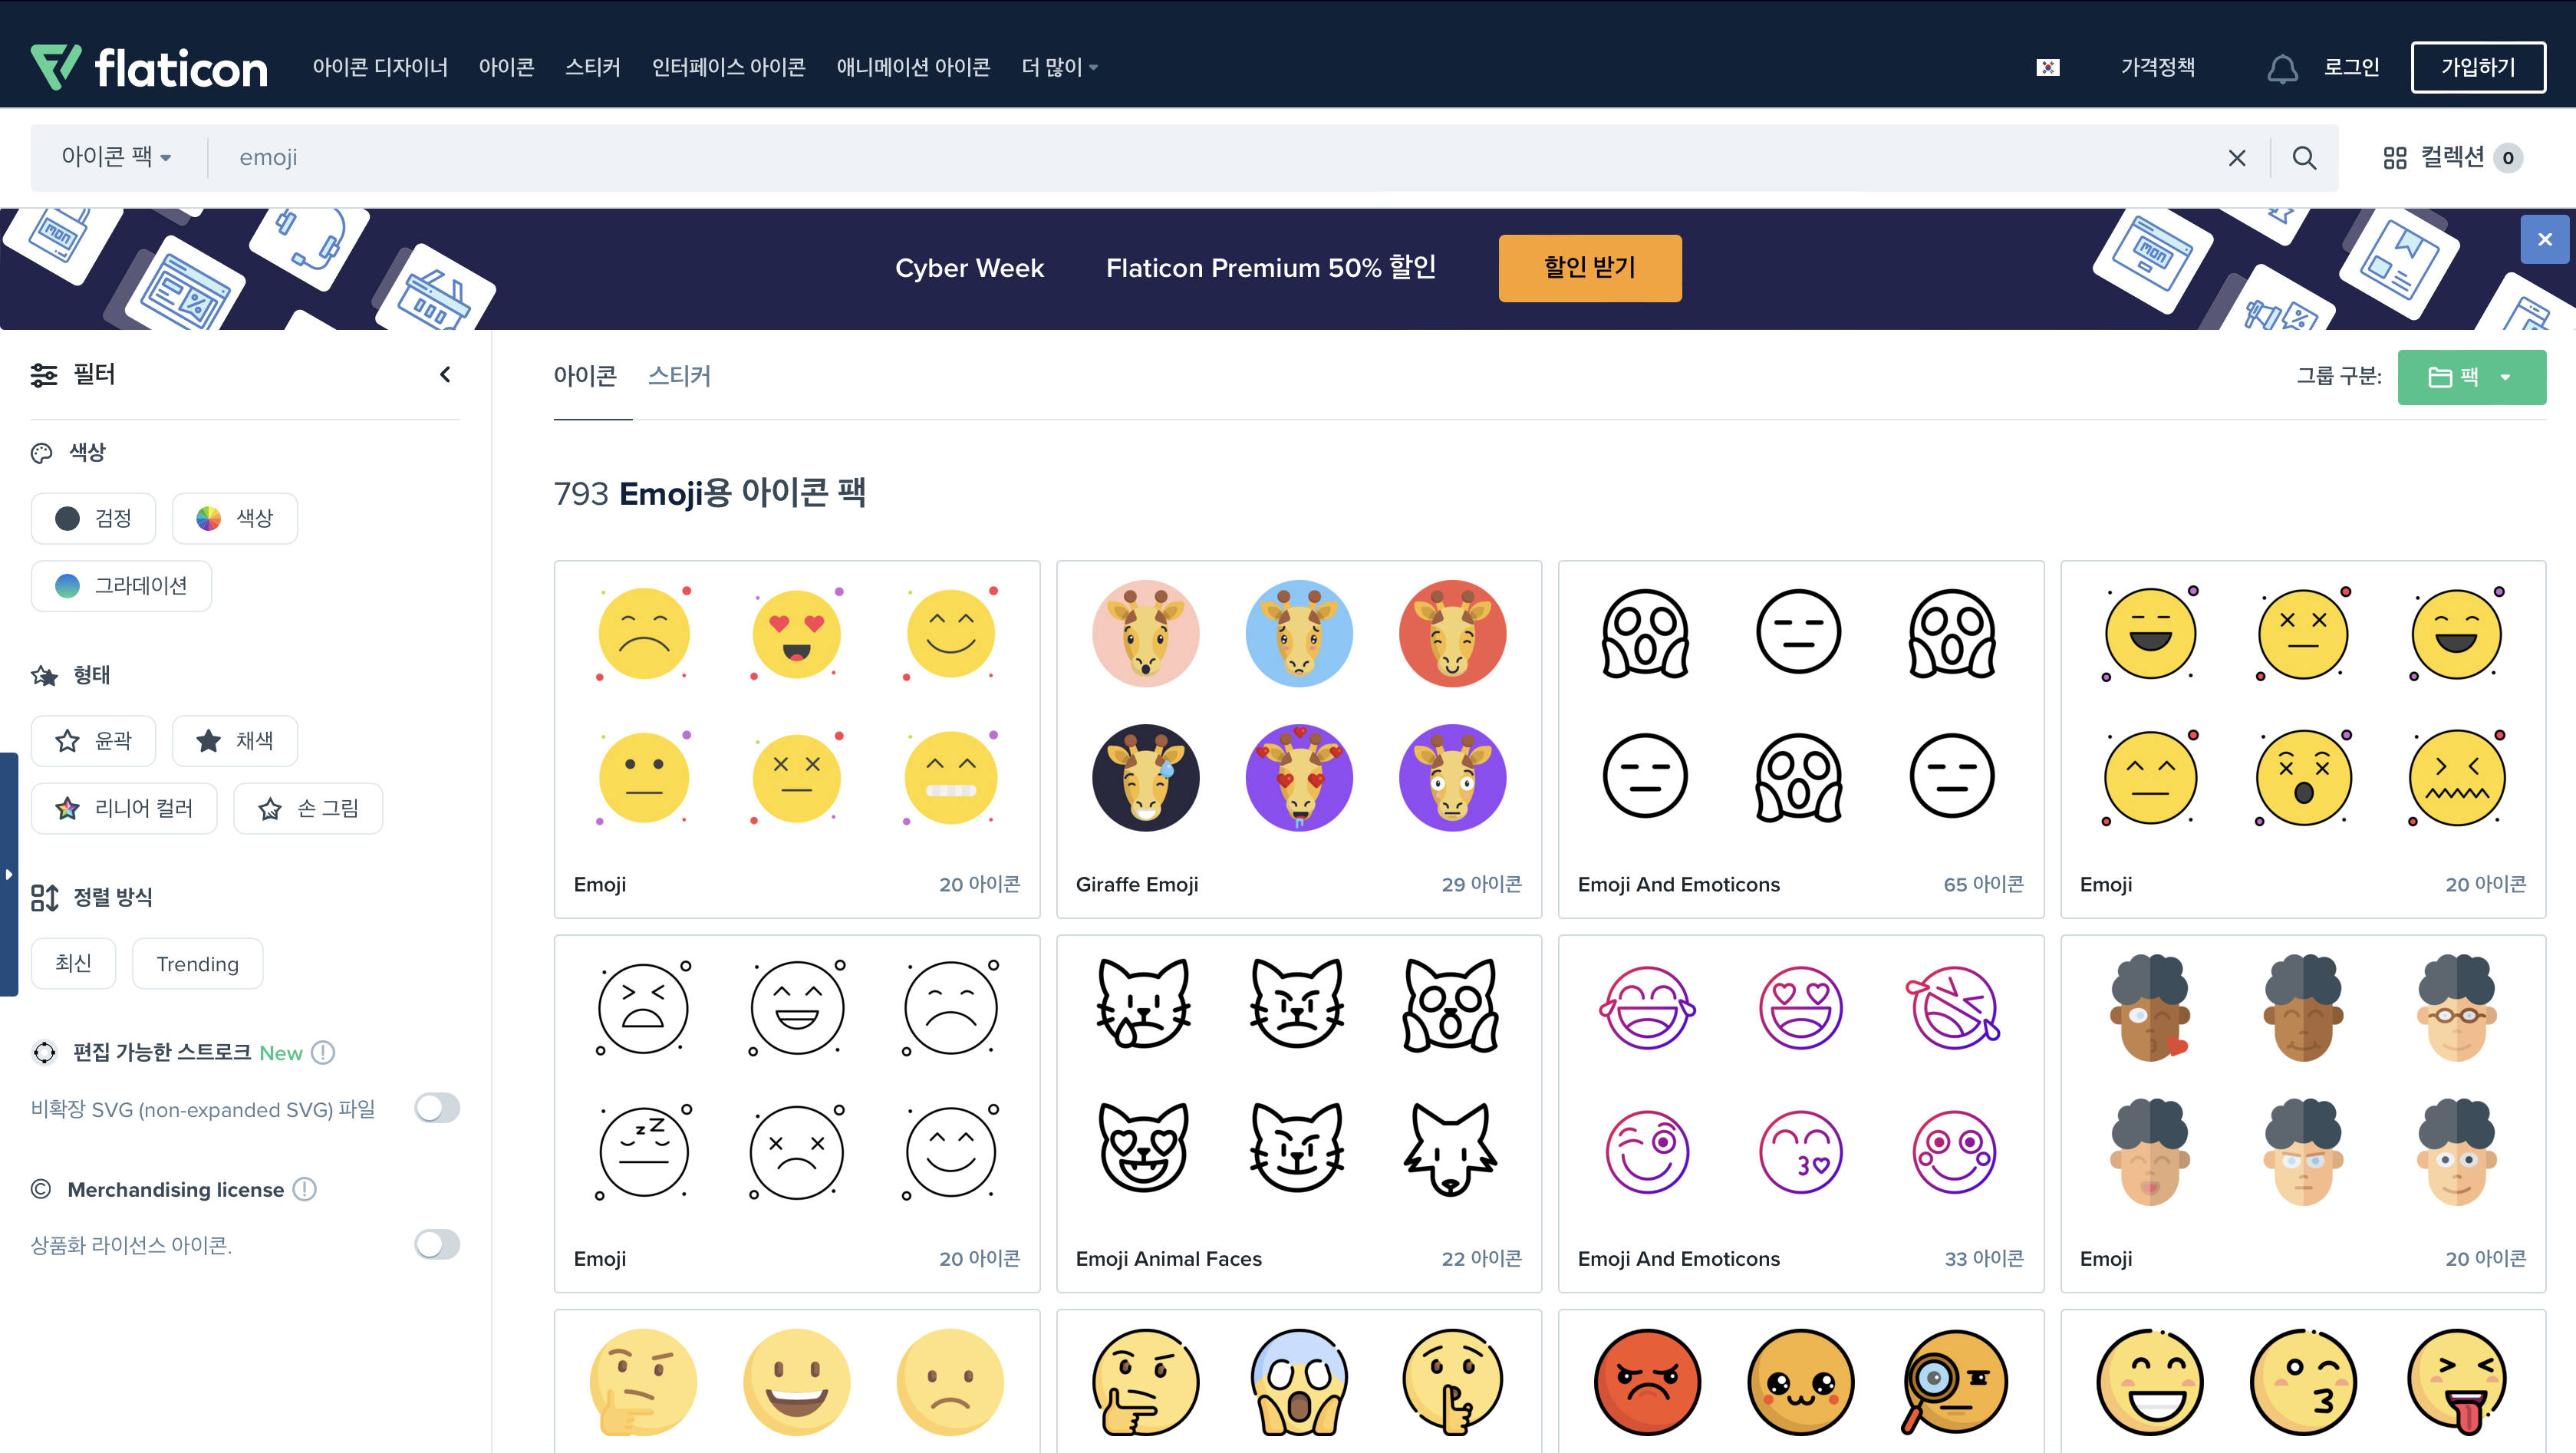Open the Giraffe Emoji icon pack
The width and height of the screenshot is (2576, 1453).
1298,738
